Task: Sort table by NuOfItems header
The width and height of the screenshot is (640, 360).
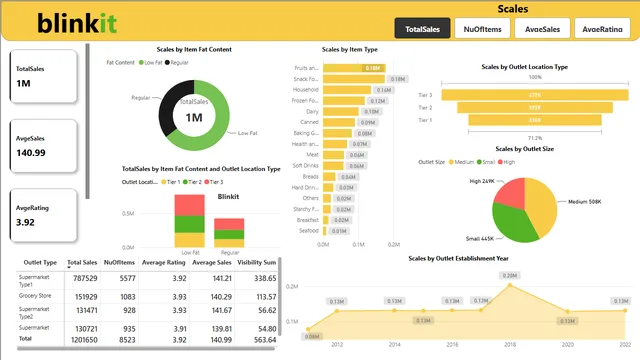Action: click(x=119, y=262)
